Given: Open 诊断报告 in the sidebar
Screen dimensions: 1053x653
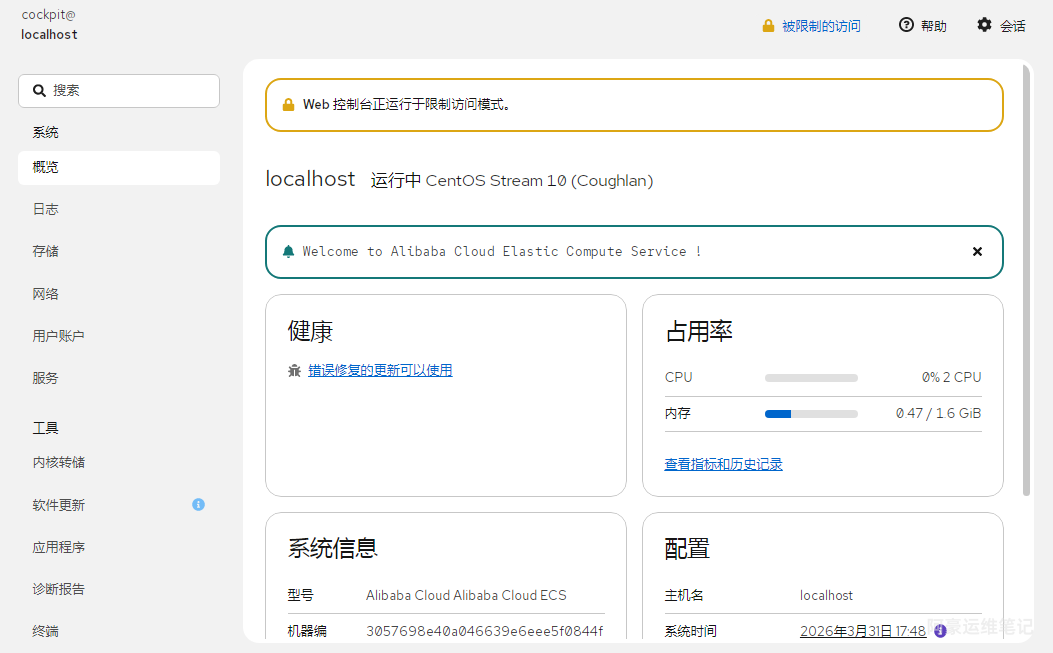Looking at the screenshot, I should click(x=119, y=589).
